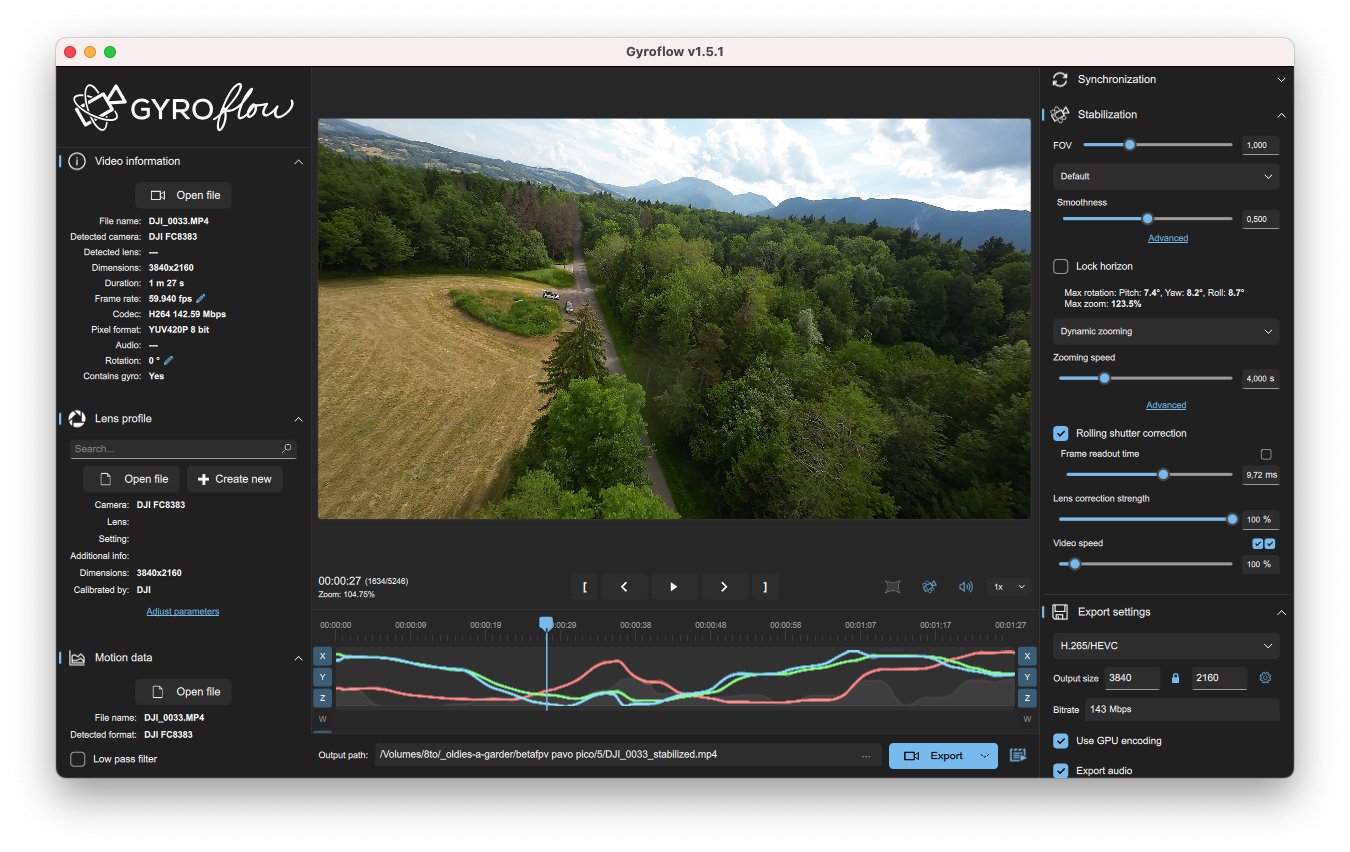Click the Zooming speed slider
1350x852 pixels.
pyautogui.click(x=1146, y=379)
